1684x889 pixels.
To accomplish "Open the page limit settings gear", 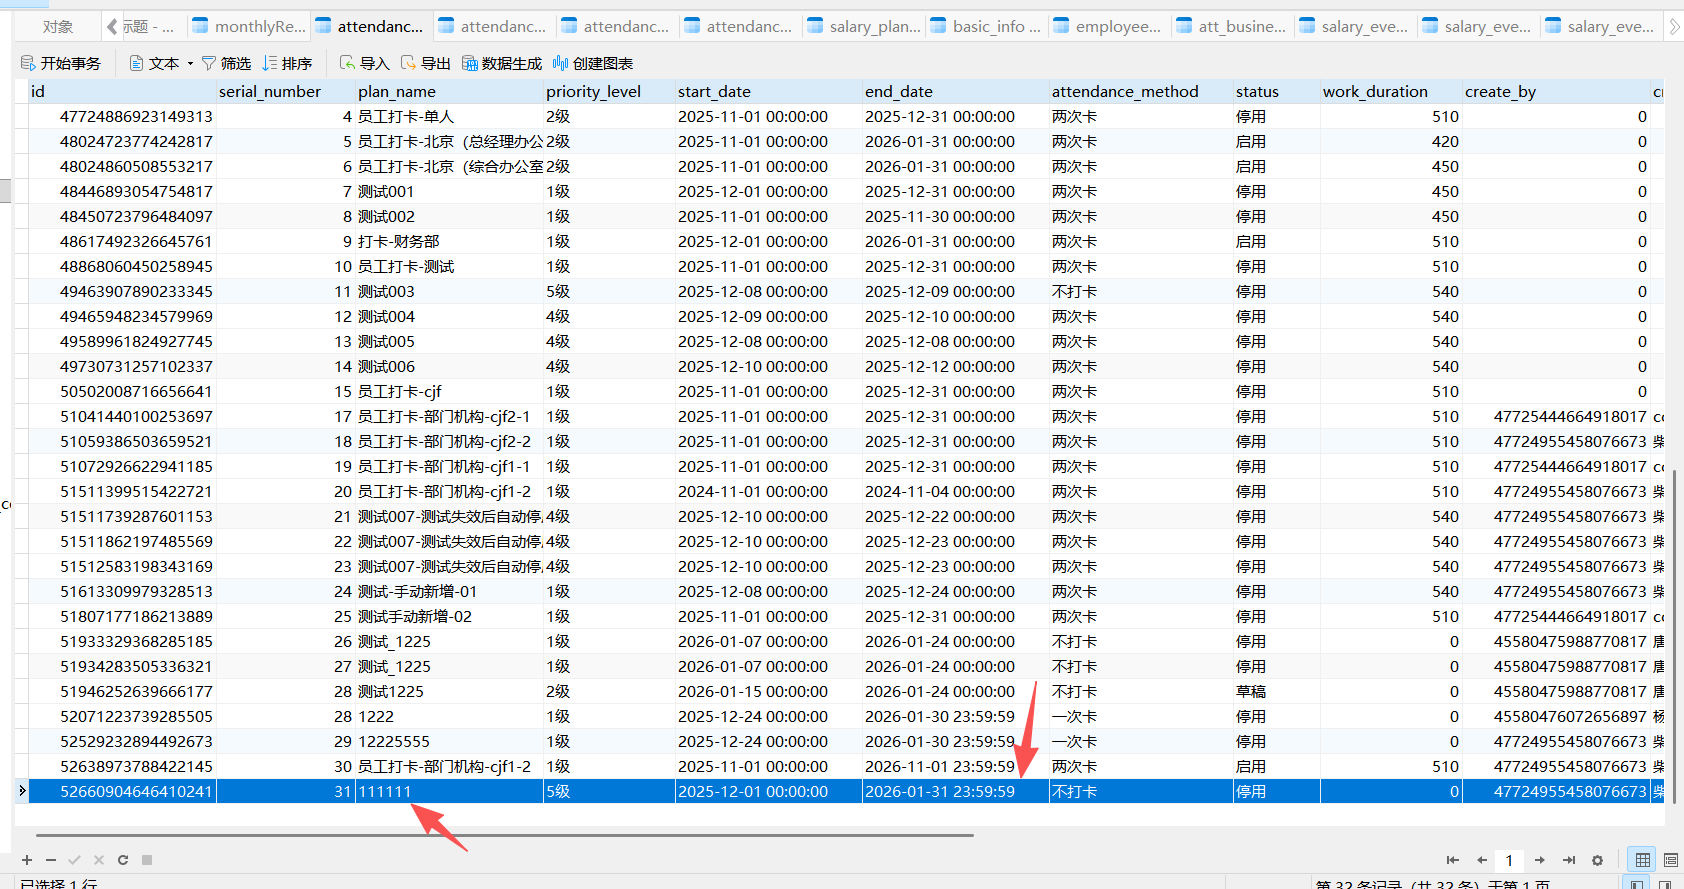I will pyautogui.click(x=1597, y=860).
